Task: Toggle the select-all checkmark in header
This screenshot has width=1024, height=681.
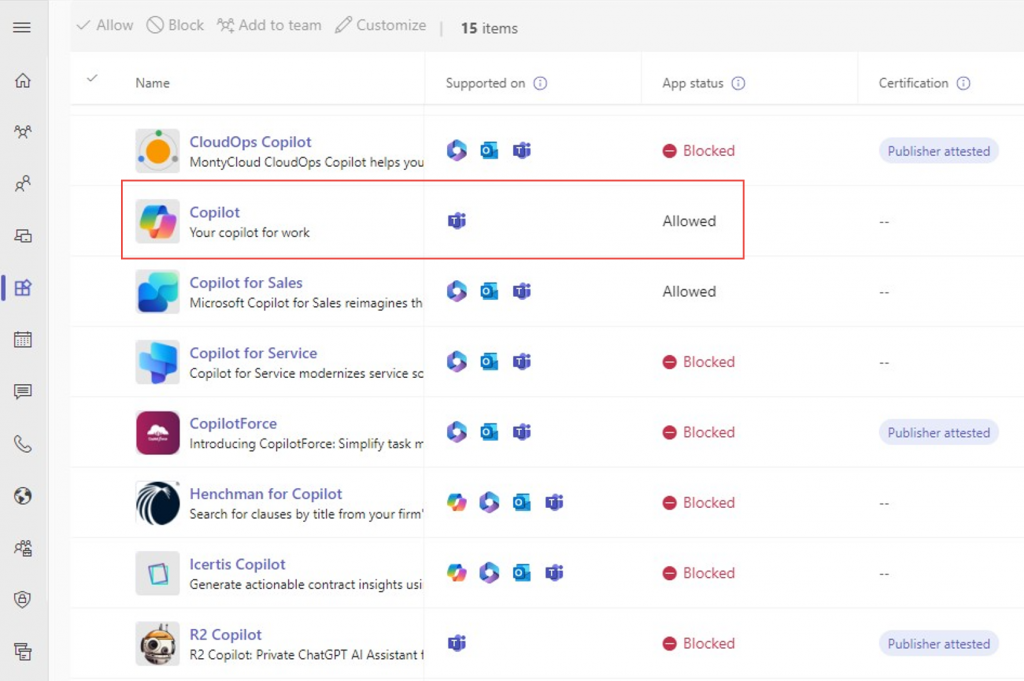Action: [92, 78]
